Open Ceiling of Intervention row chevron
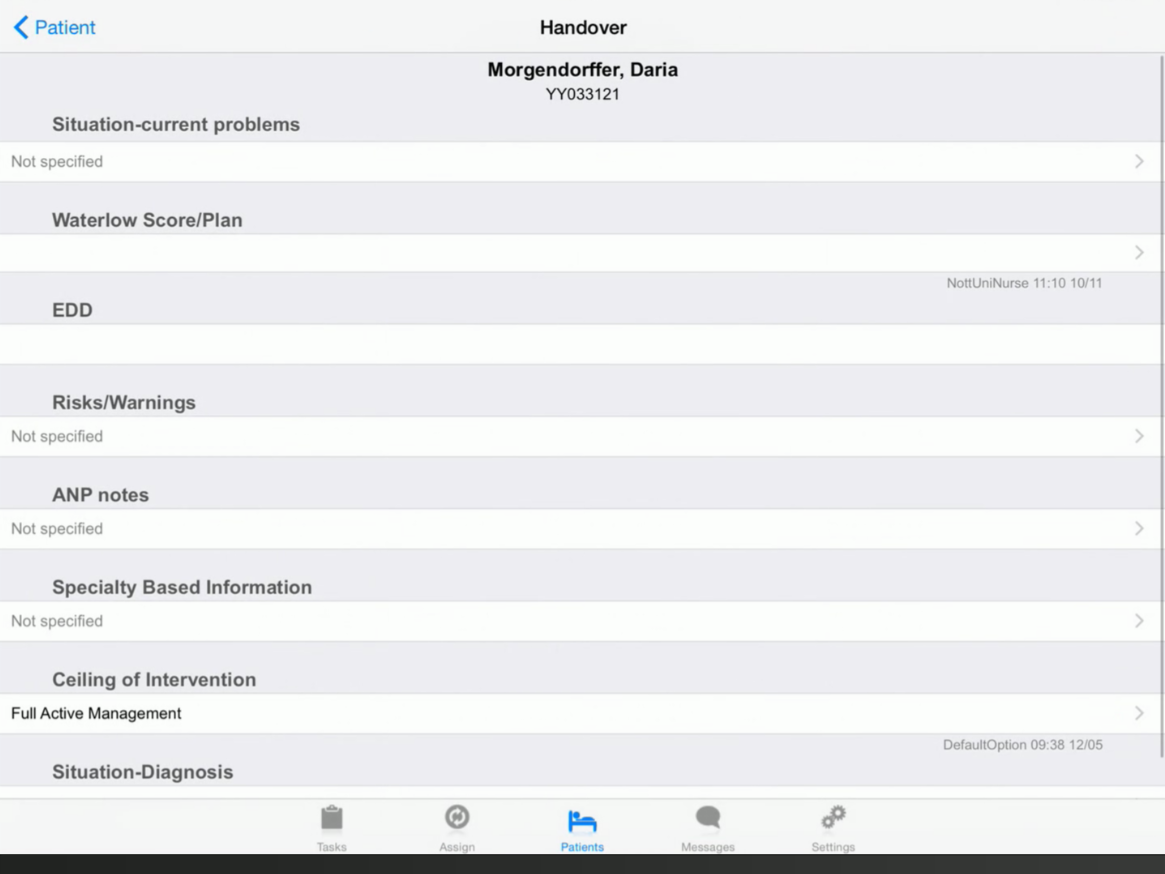This screenshot has width=1165, height=874. click(x=1138, y=714)
